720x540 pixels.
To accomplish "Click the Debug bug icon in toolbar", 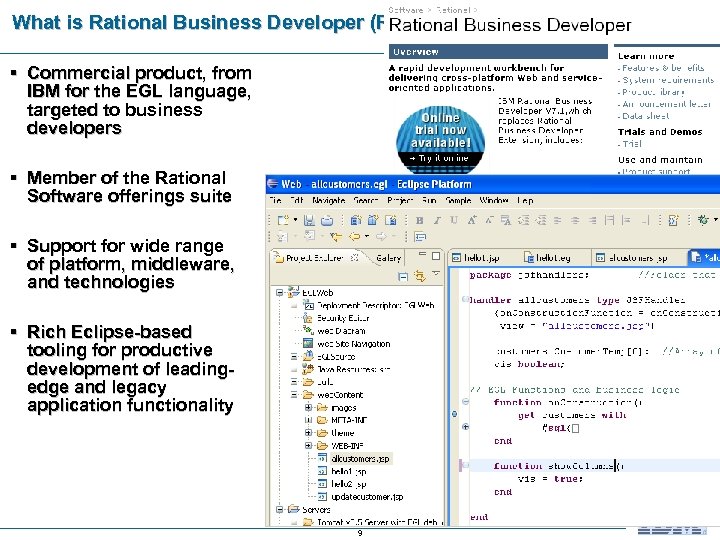I will (x=703, y=220).
